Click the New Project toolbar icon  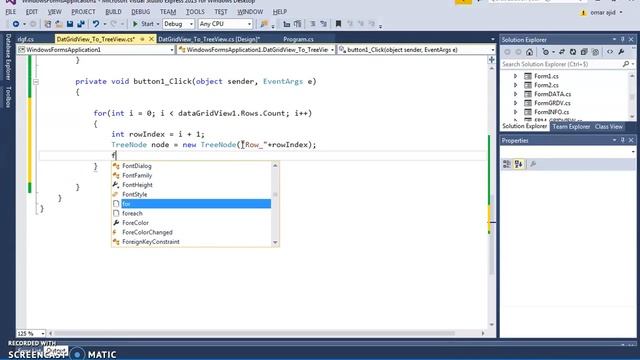[48, 24]
